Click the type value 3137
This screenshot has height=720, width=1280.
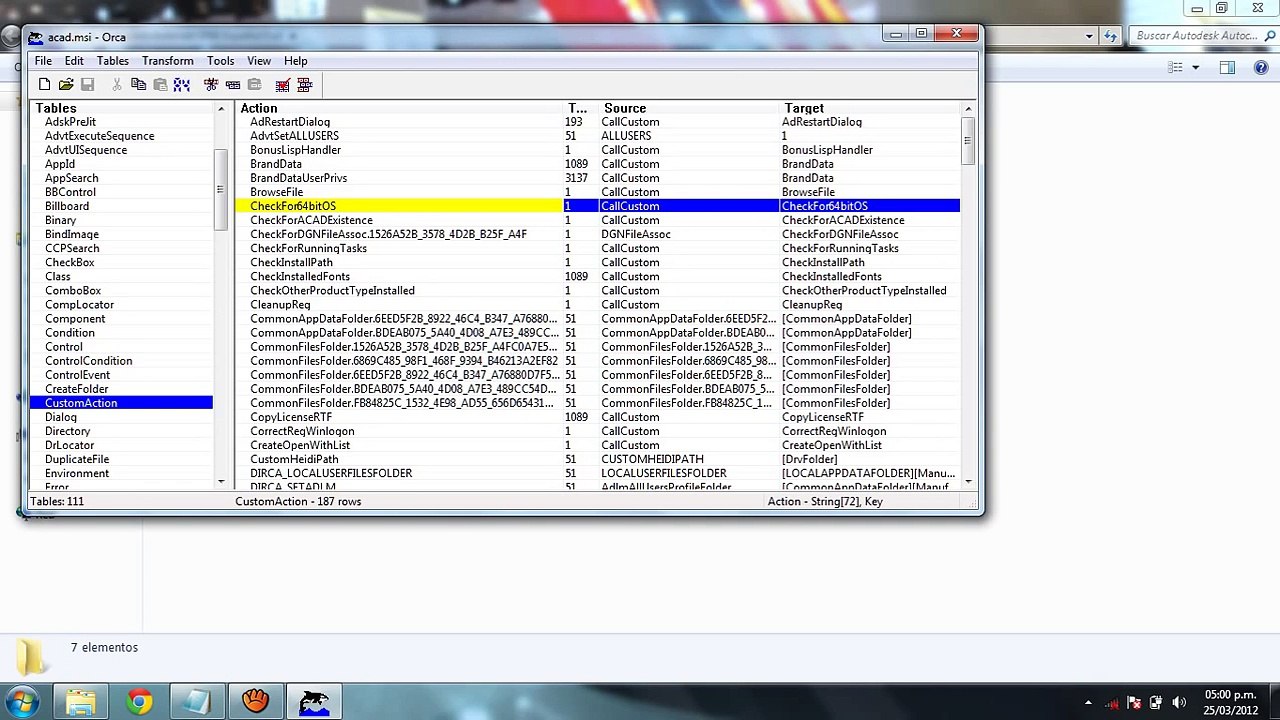pyautogui.click(x=576, y=178)
